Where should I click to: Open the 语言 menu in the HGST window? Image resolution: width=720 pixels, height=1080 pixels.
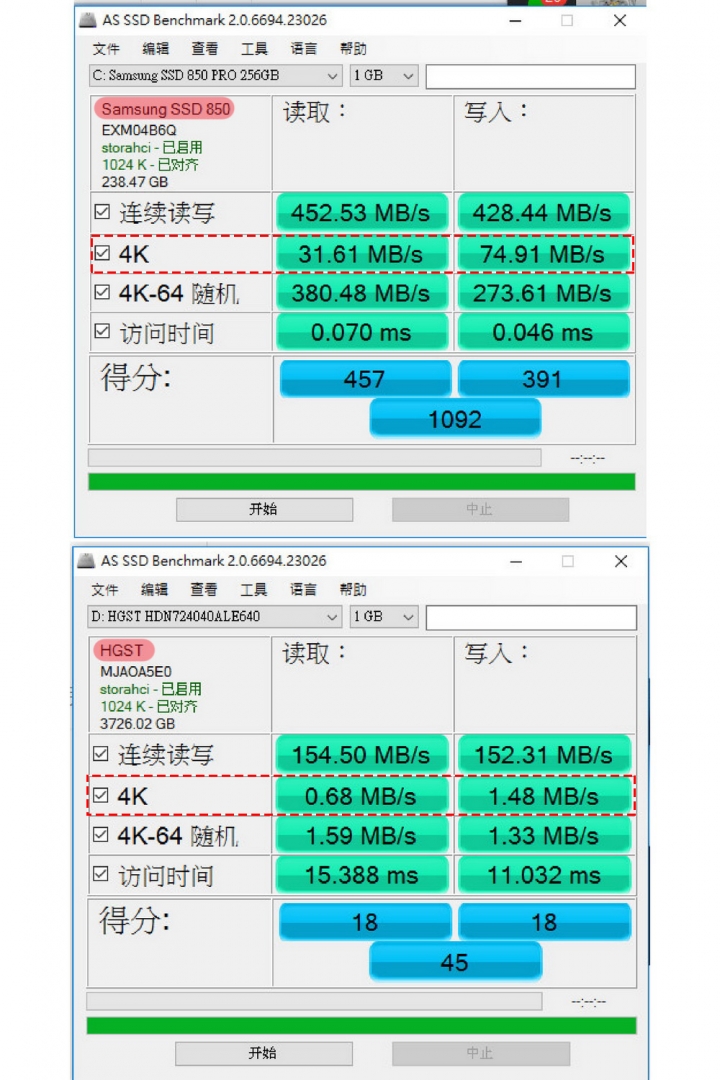coord(304,590)
